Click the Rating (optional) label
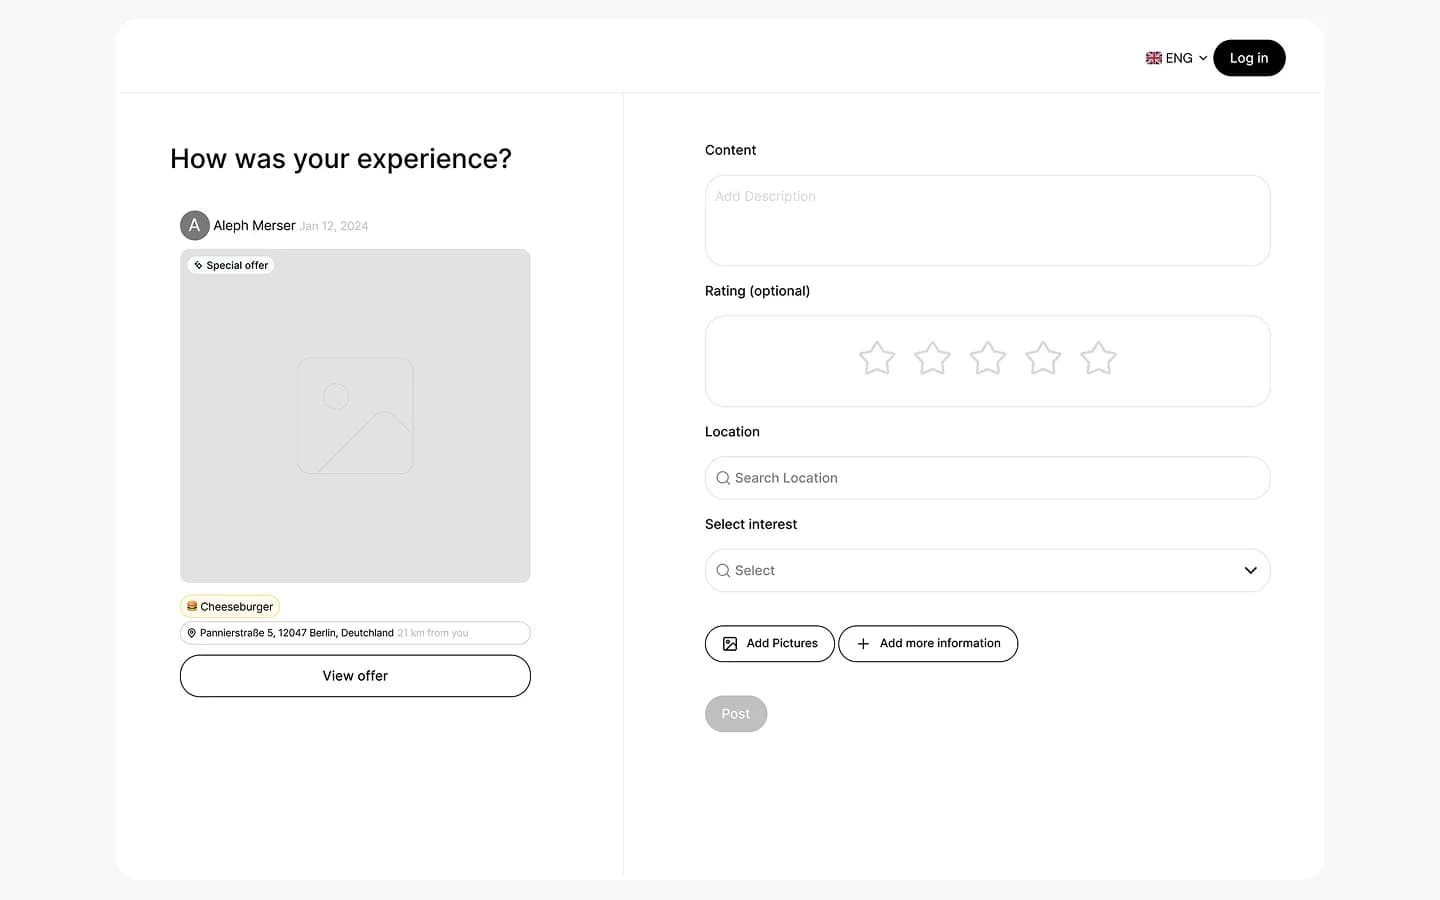1440x900 pixels. 757,291
